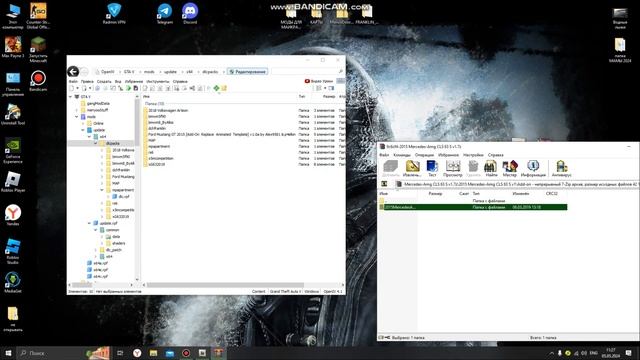Click the Roblox Studio desktop icon

point(13,251)
